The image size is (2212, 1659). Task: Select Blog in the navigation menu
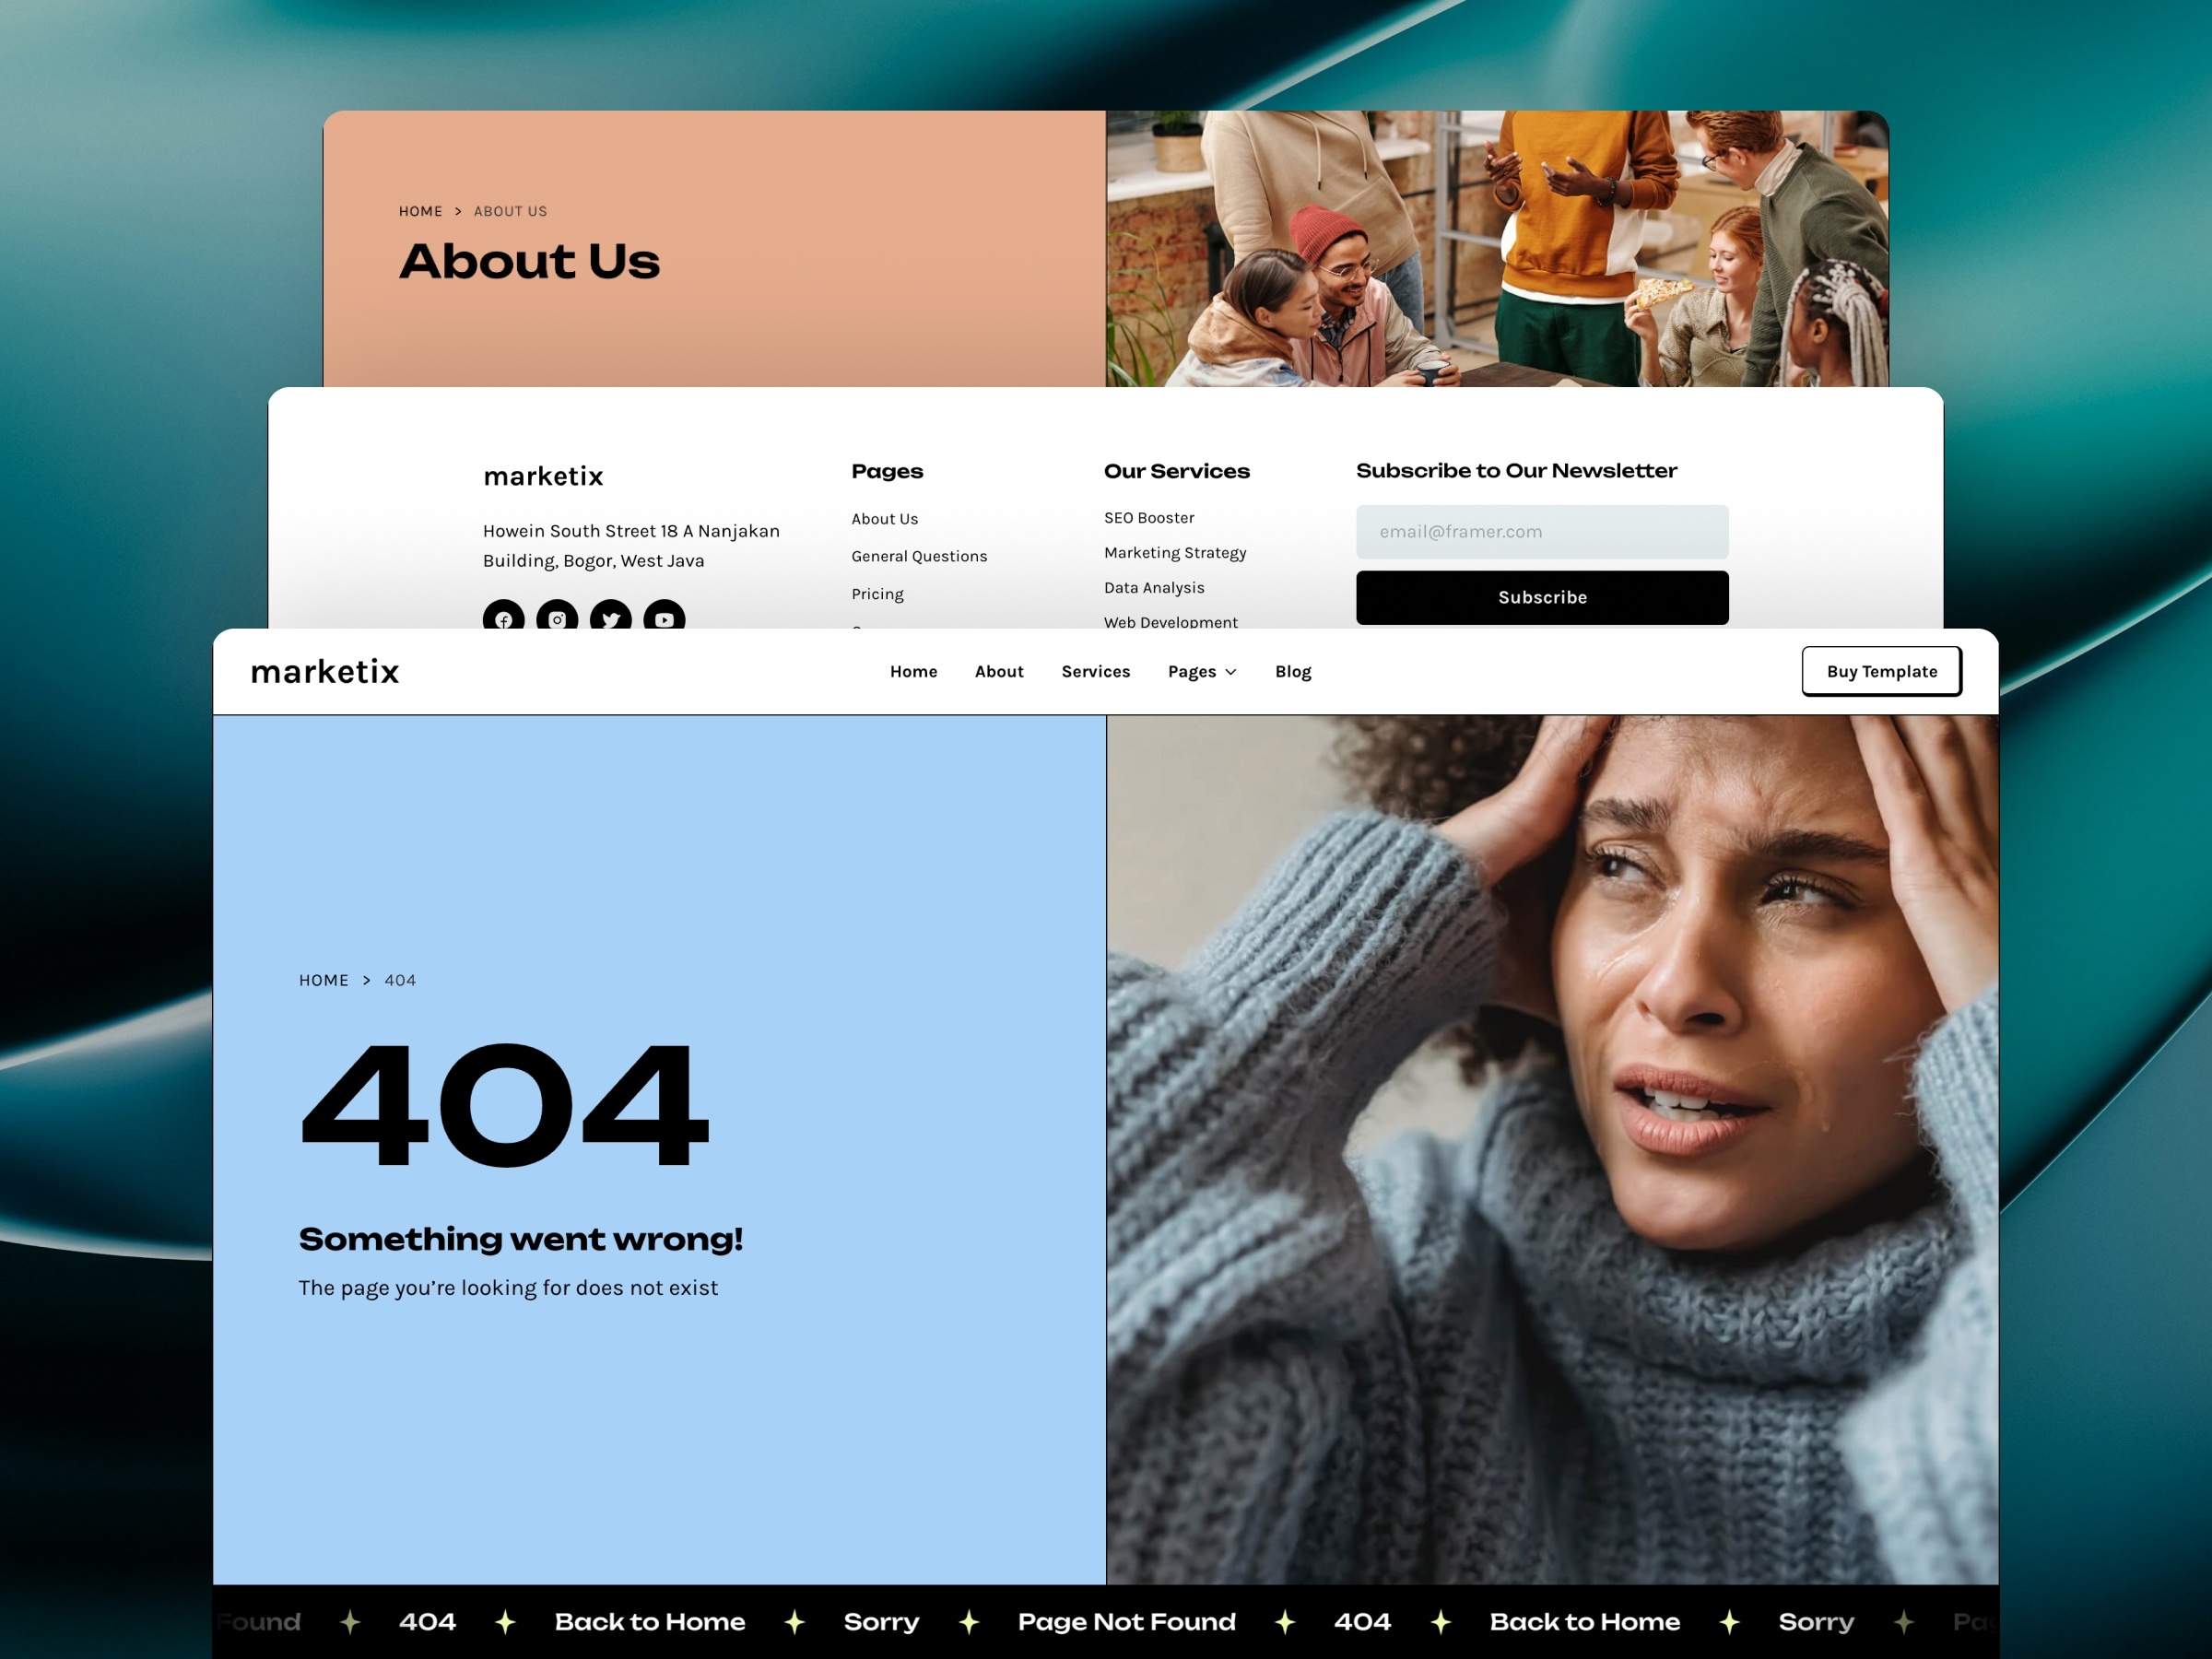[x=1292, y=669]
